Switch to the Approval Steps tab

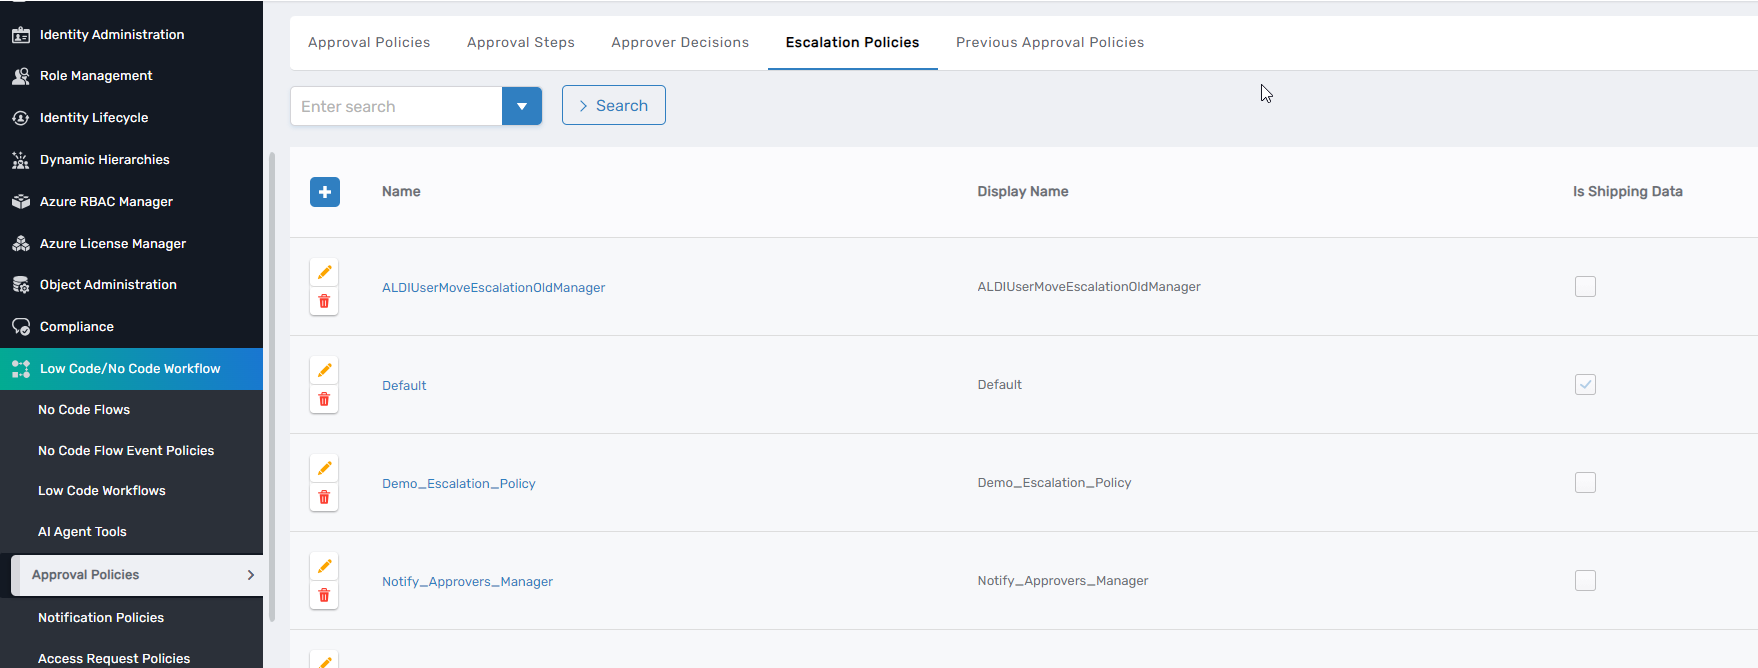pos(520,43)
